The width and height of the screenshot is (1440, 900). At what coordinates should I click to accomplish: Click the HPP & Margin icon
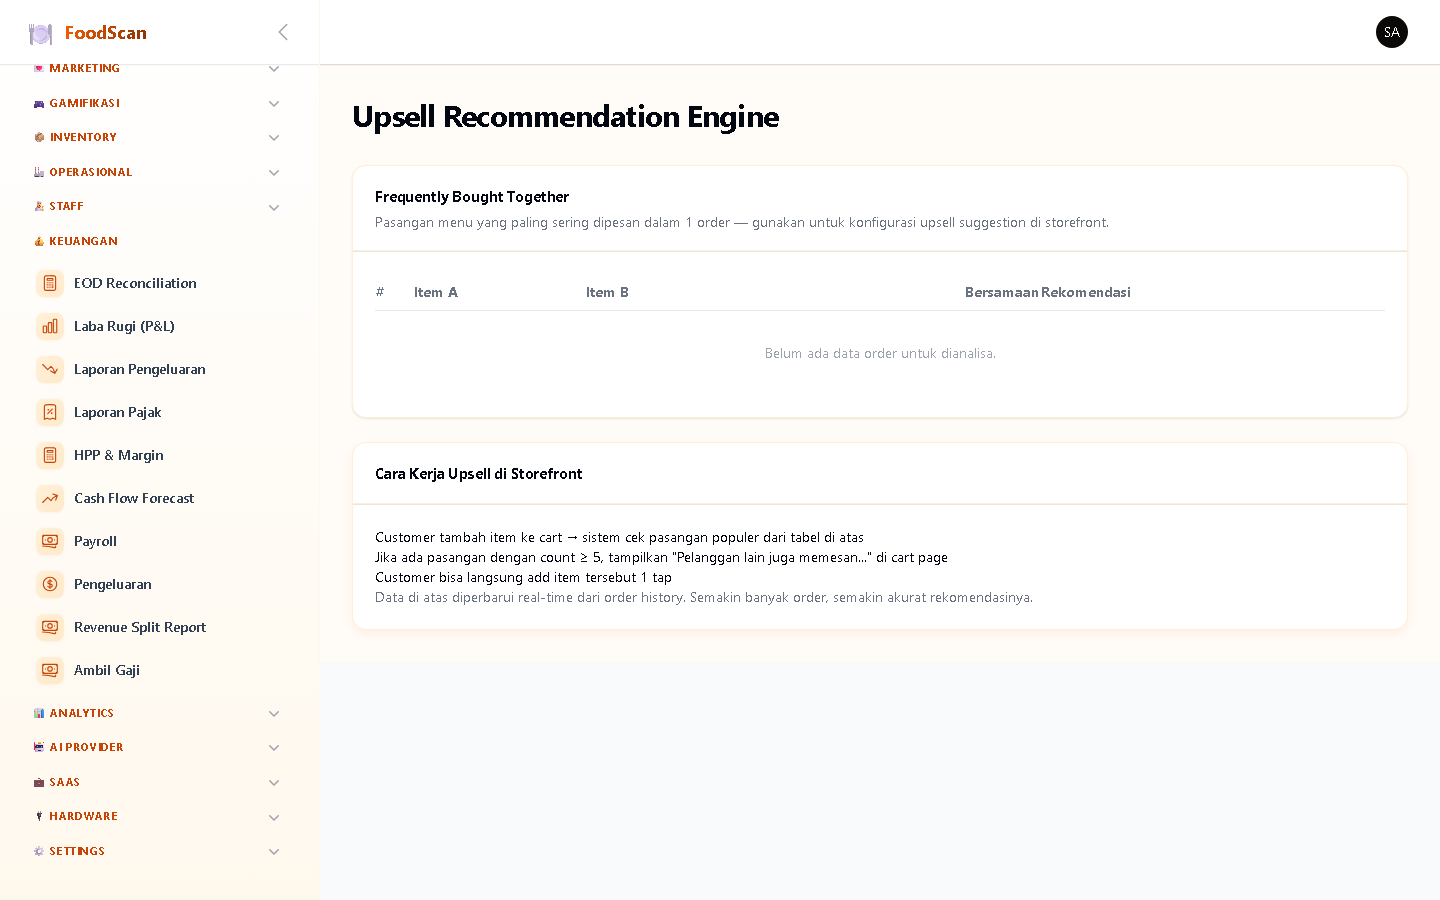[x=50, y=455]
